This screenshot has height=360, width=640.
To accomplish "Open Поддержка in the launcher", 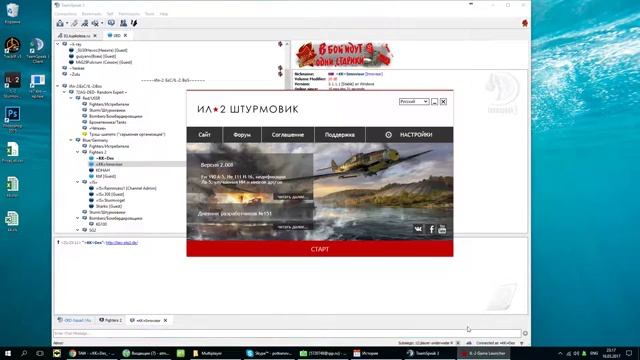I will (340, 135).
